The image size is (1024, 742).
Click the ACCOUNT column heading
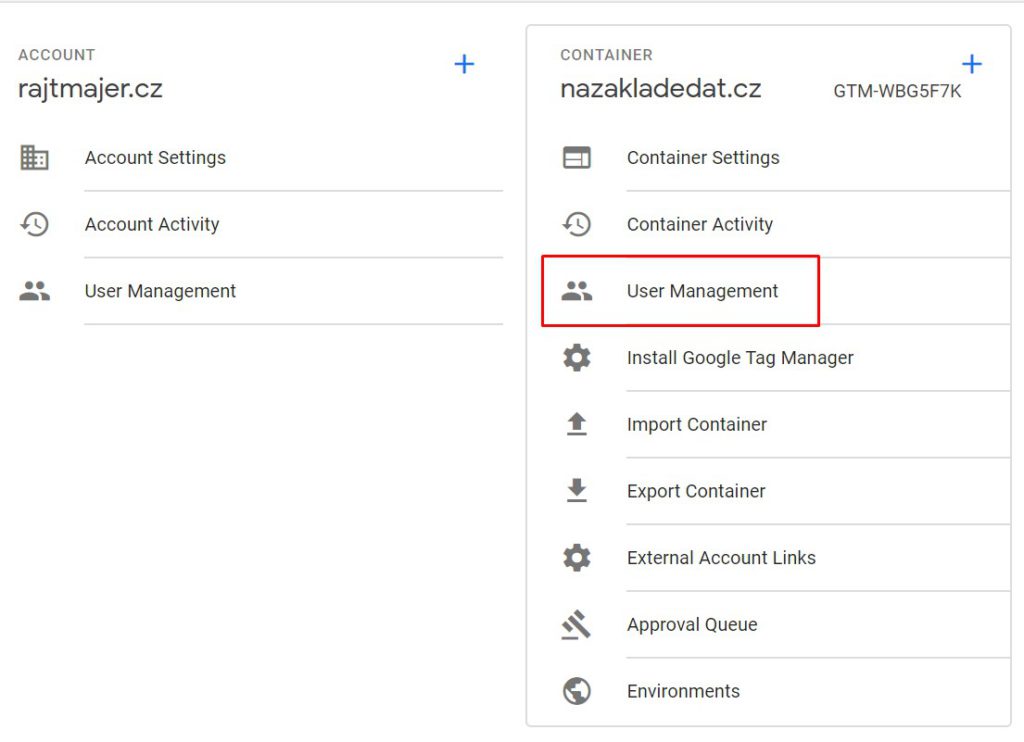click(x=57, y=55)
